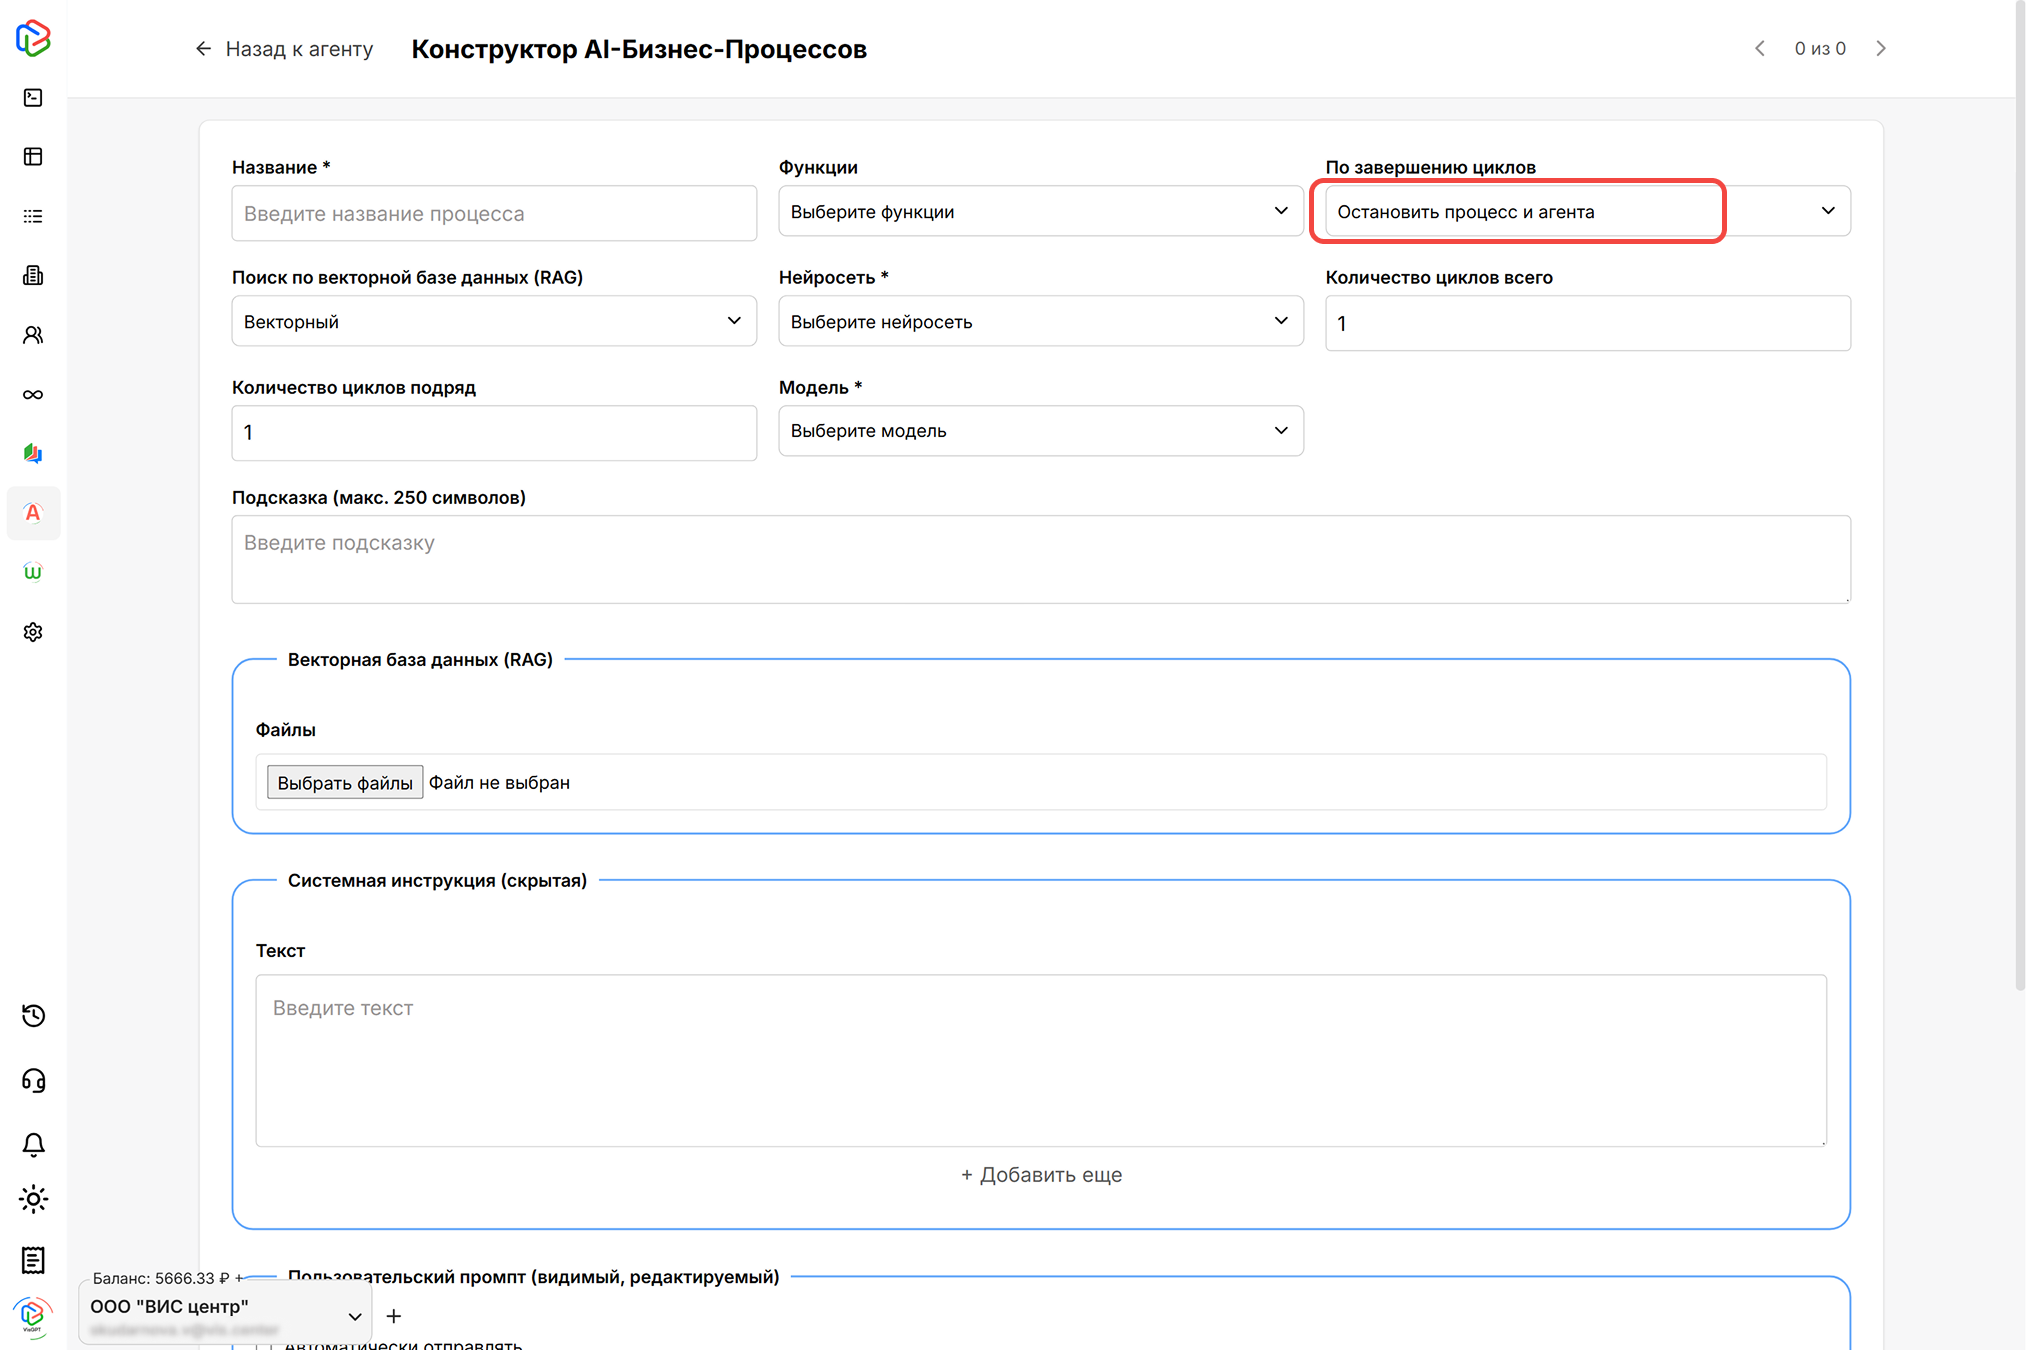The height and width of the screenshot is (1350, 2026).
Task: Click the notifications bell icon
Action: click(33, 1144)
